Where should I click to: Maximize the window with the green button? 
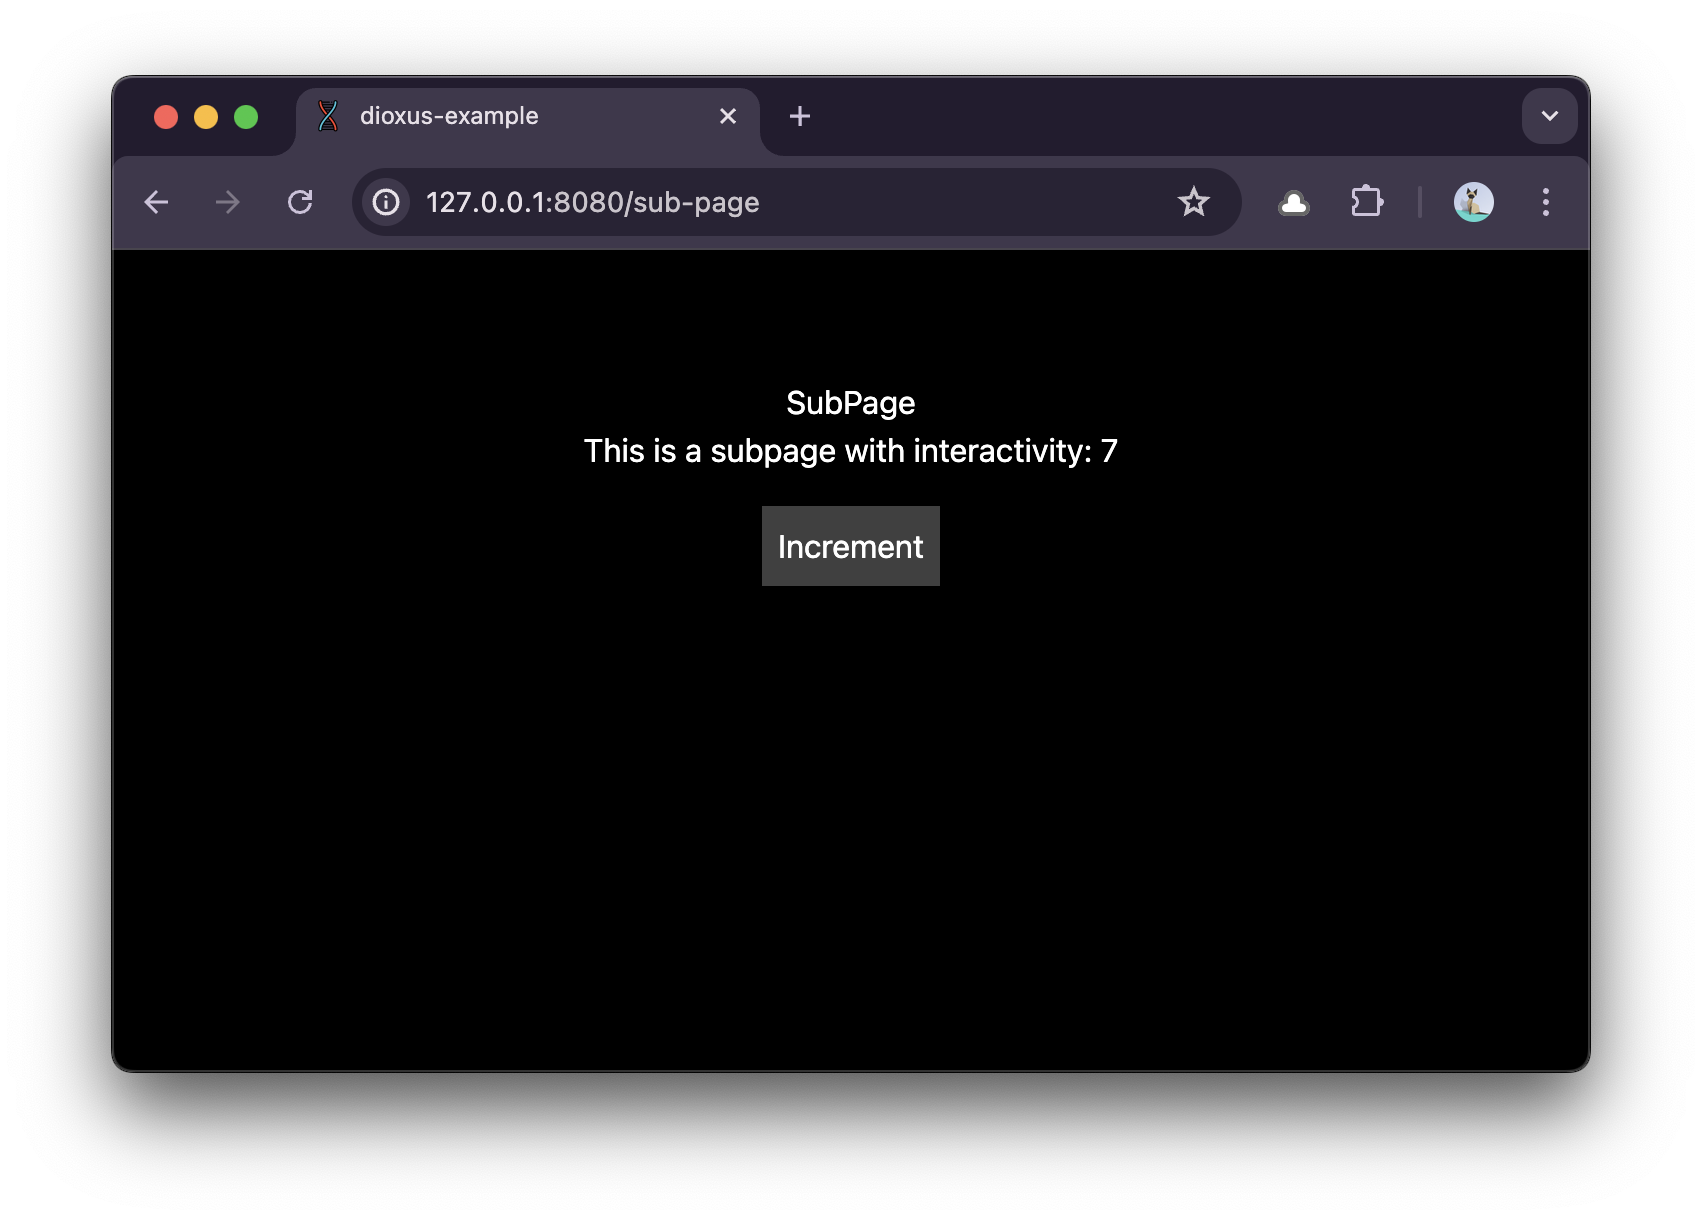[x=246, y=117]
